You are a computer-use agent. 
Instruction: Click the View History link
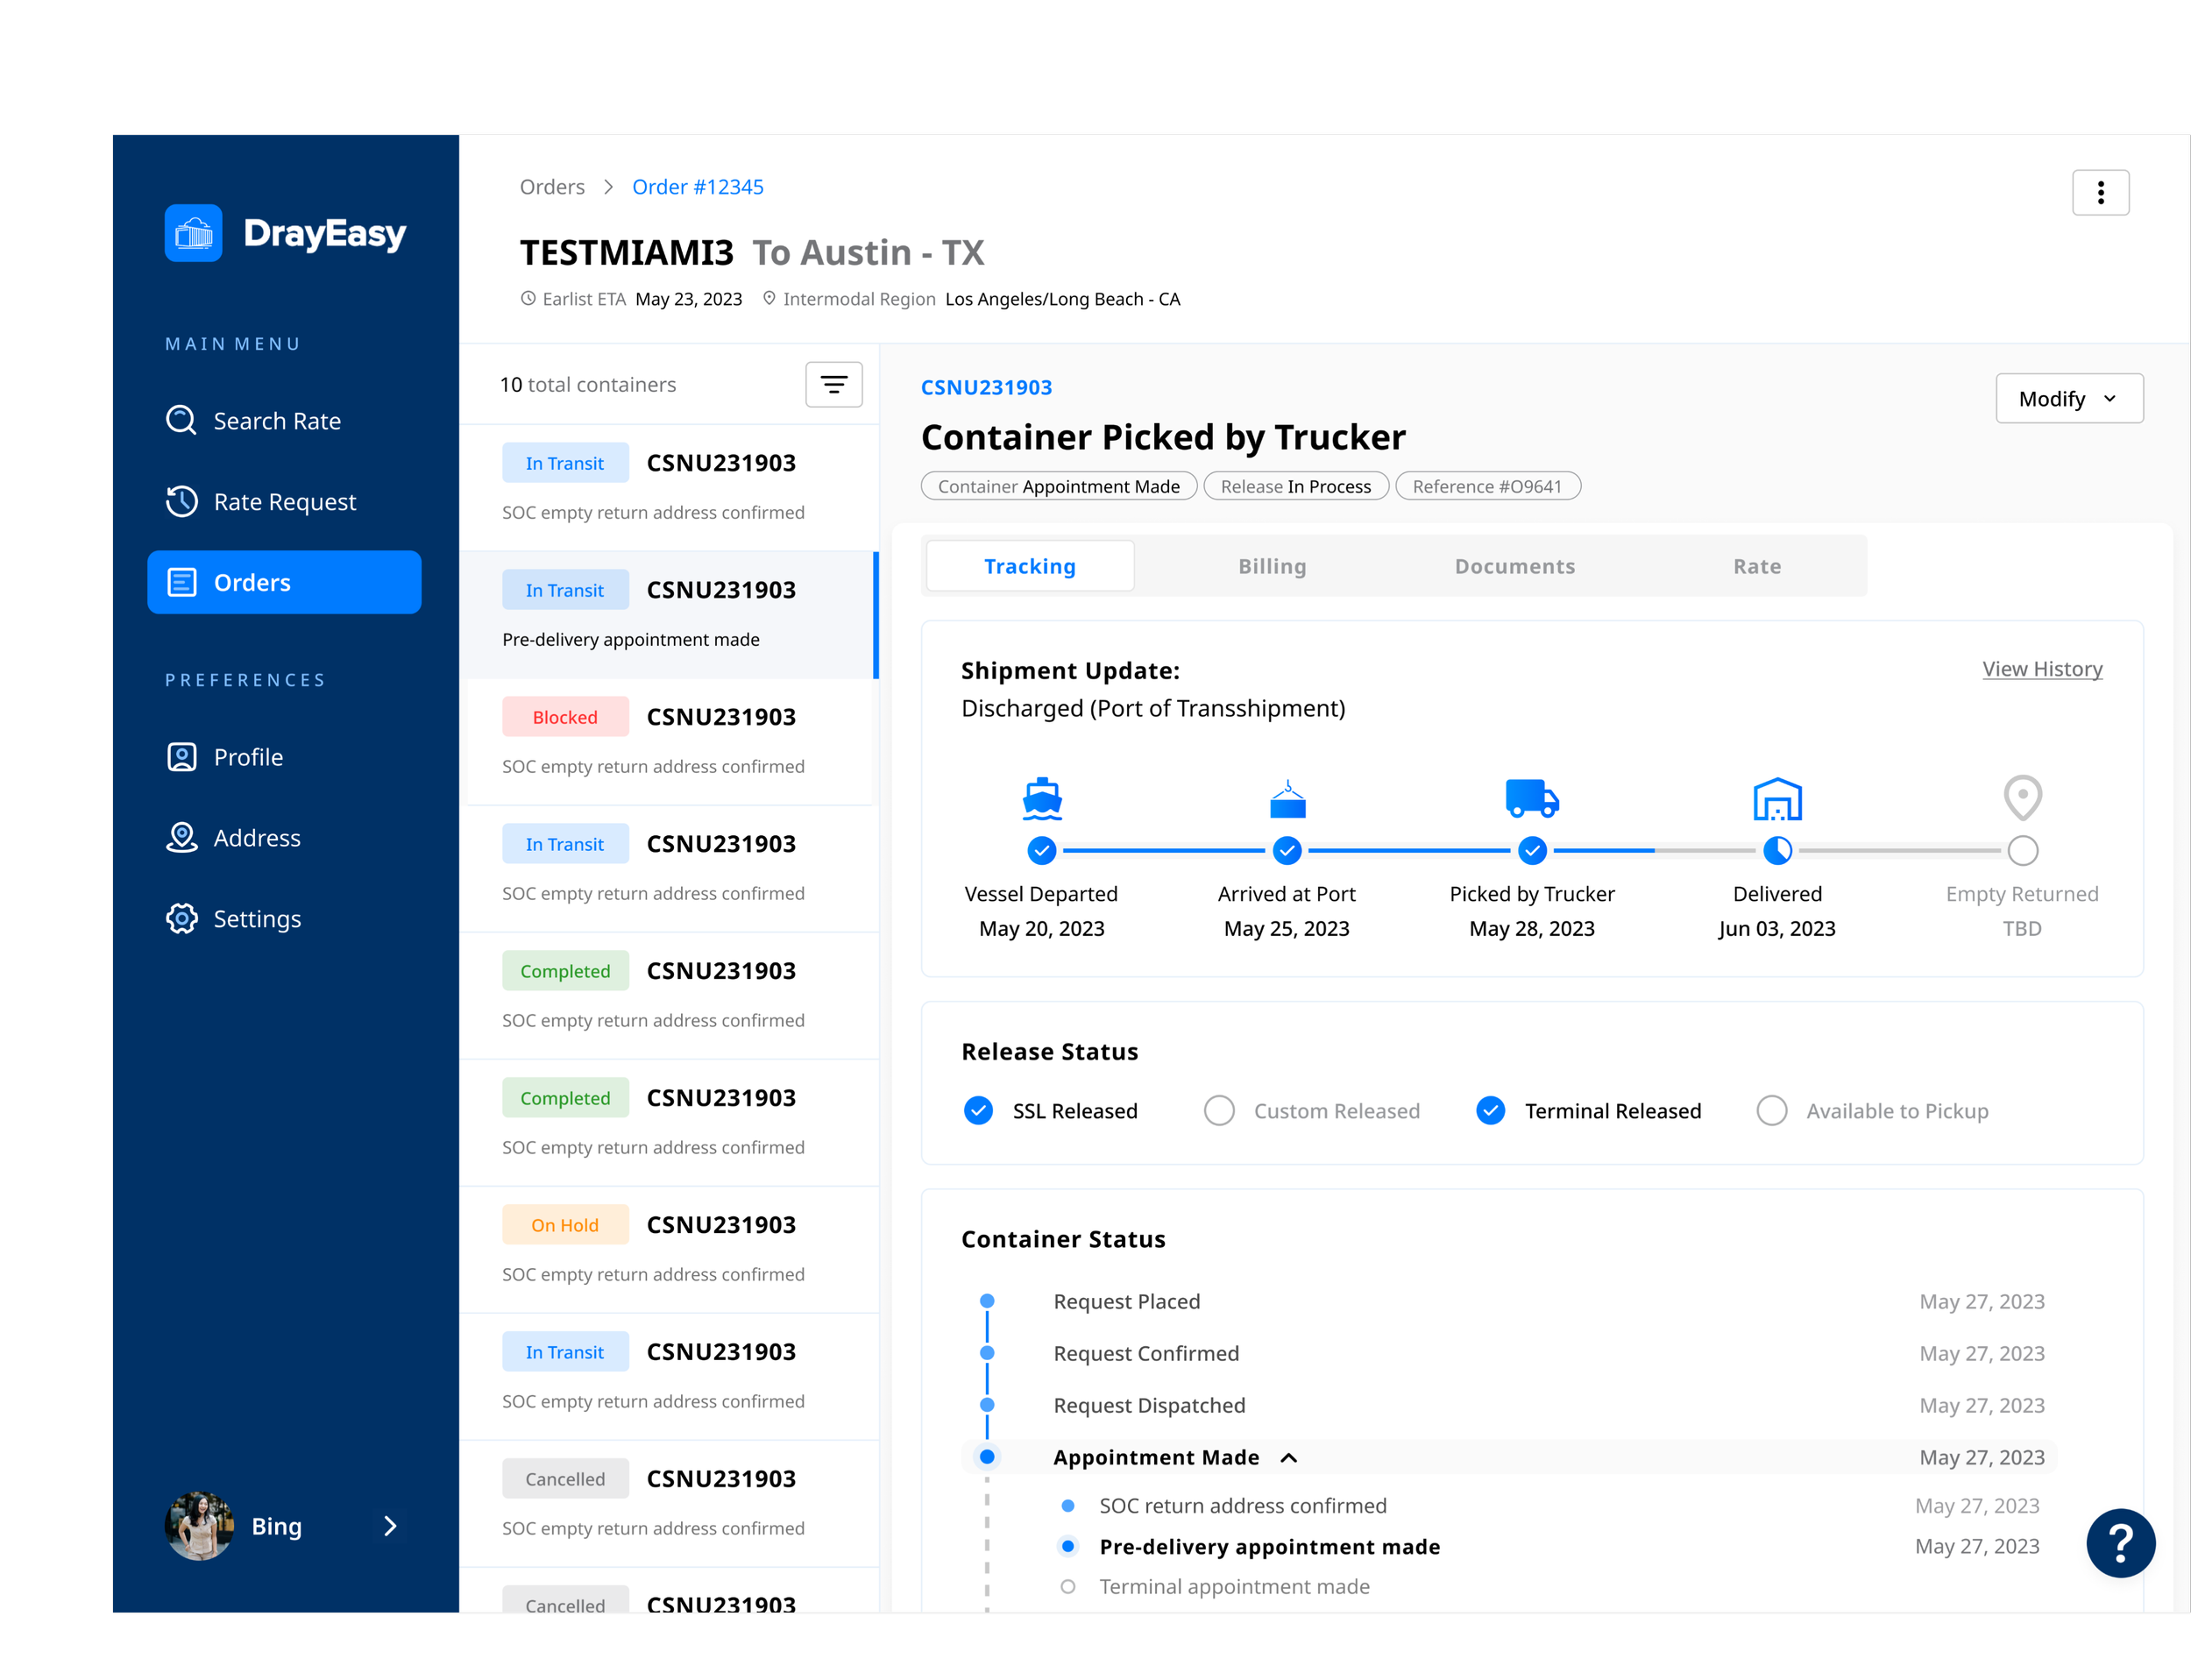pyautogui.click(x=2041, y=669)
